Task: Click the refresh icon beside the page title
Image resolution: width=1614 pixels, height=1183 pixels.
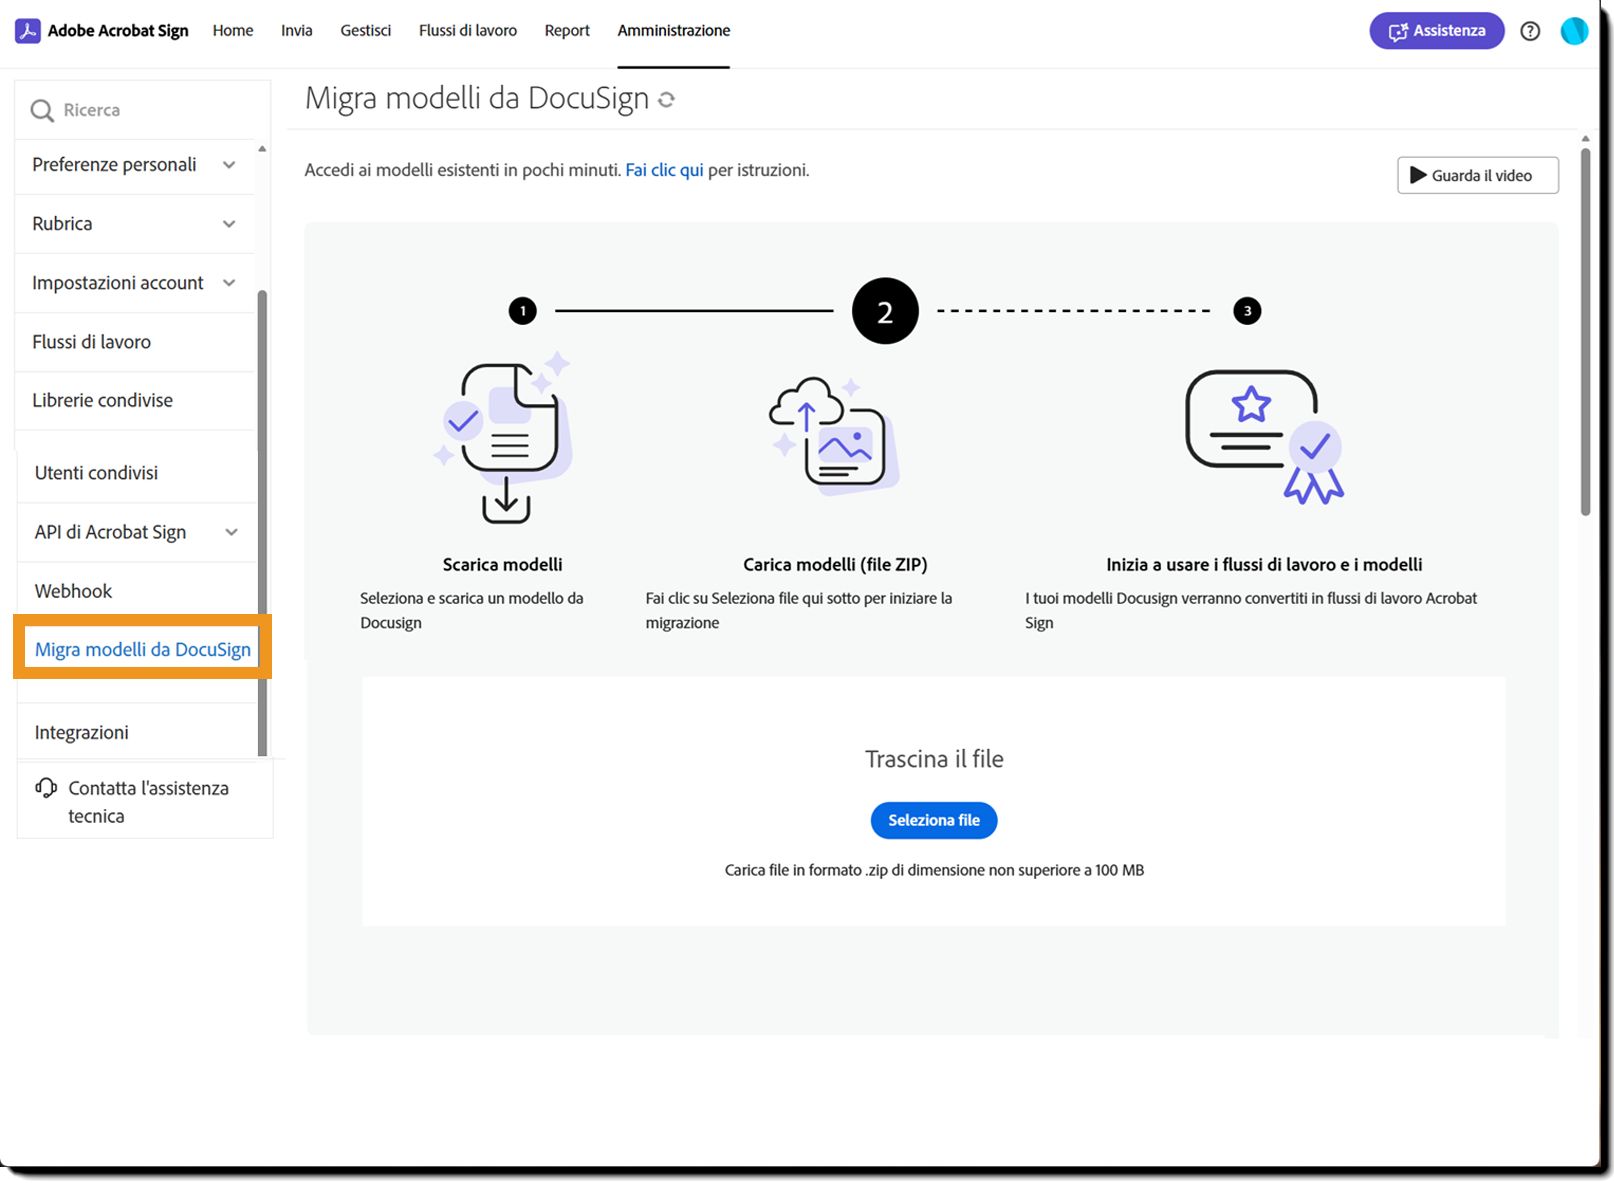Action: pyautogui.click(x=666, y=99)
